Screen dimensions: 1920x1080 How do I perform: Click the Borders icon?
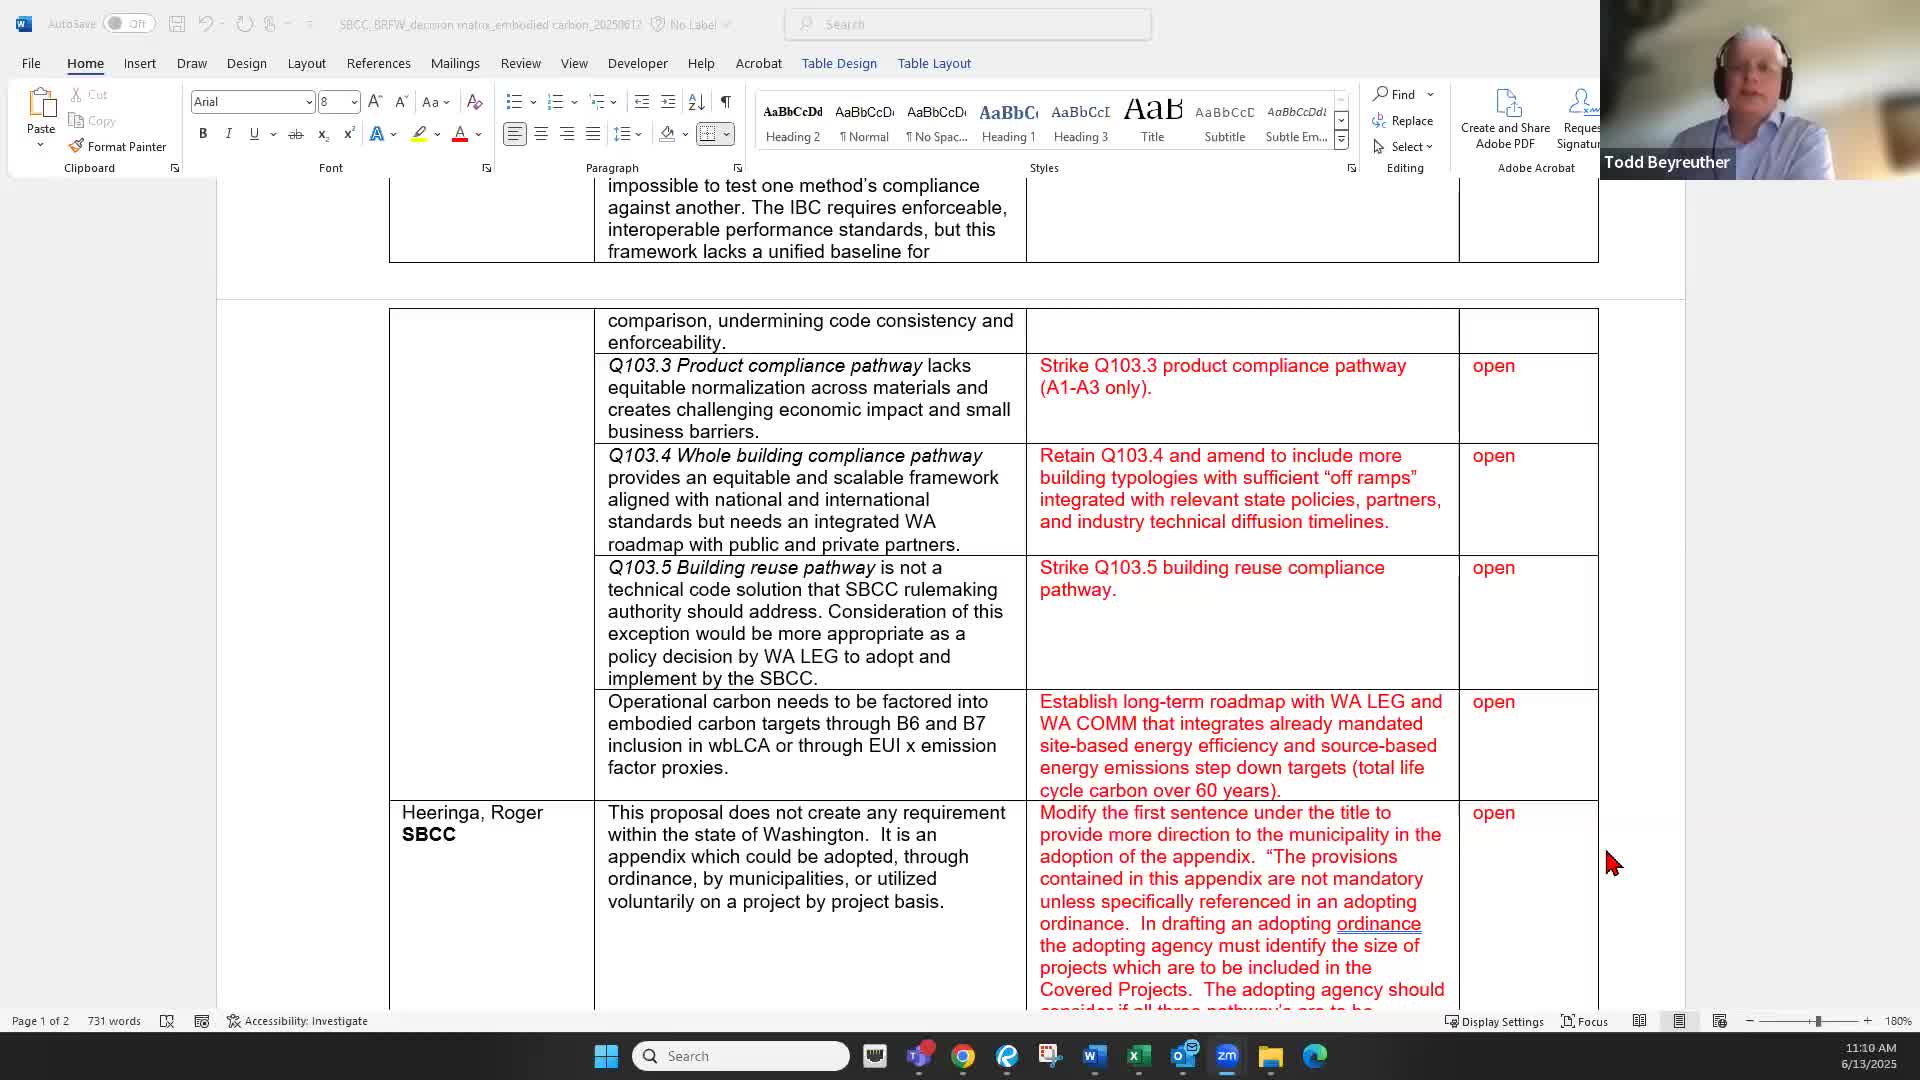tap(708, 133)
